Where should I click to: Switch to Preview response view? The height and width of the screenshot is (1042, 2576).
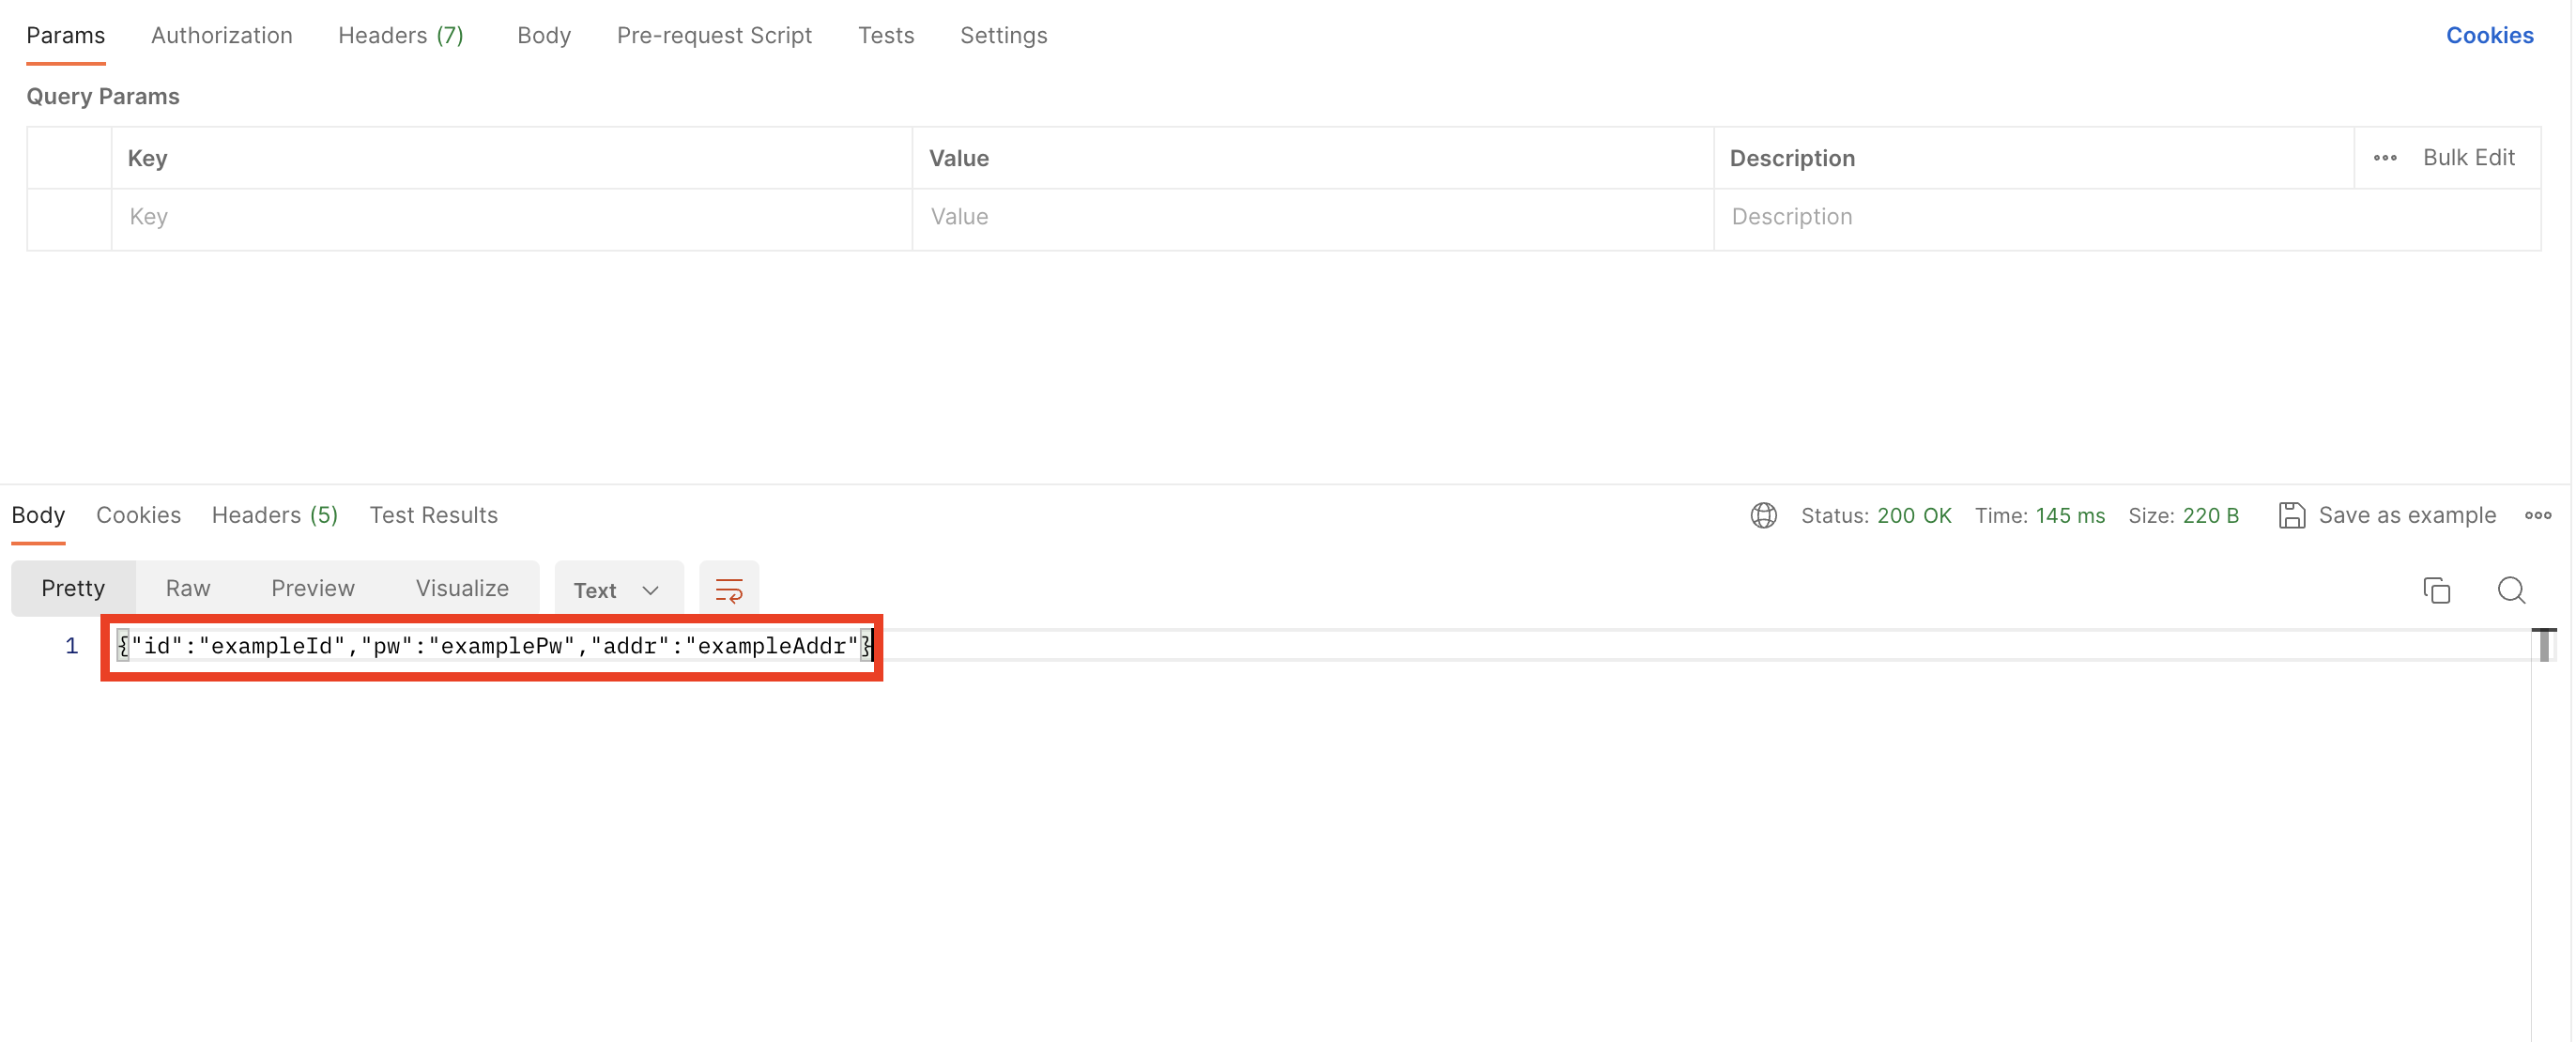click(x=312, y=588)
